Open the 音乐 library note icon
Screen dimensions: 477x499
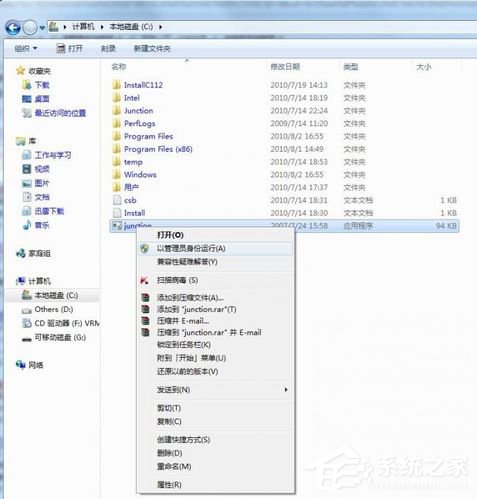[27, 225]
